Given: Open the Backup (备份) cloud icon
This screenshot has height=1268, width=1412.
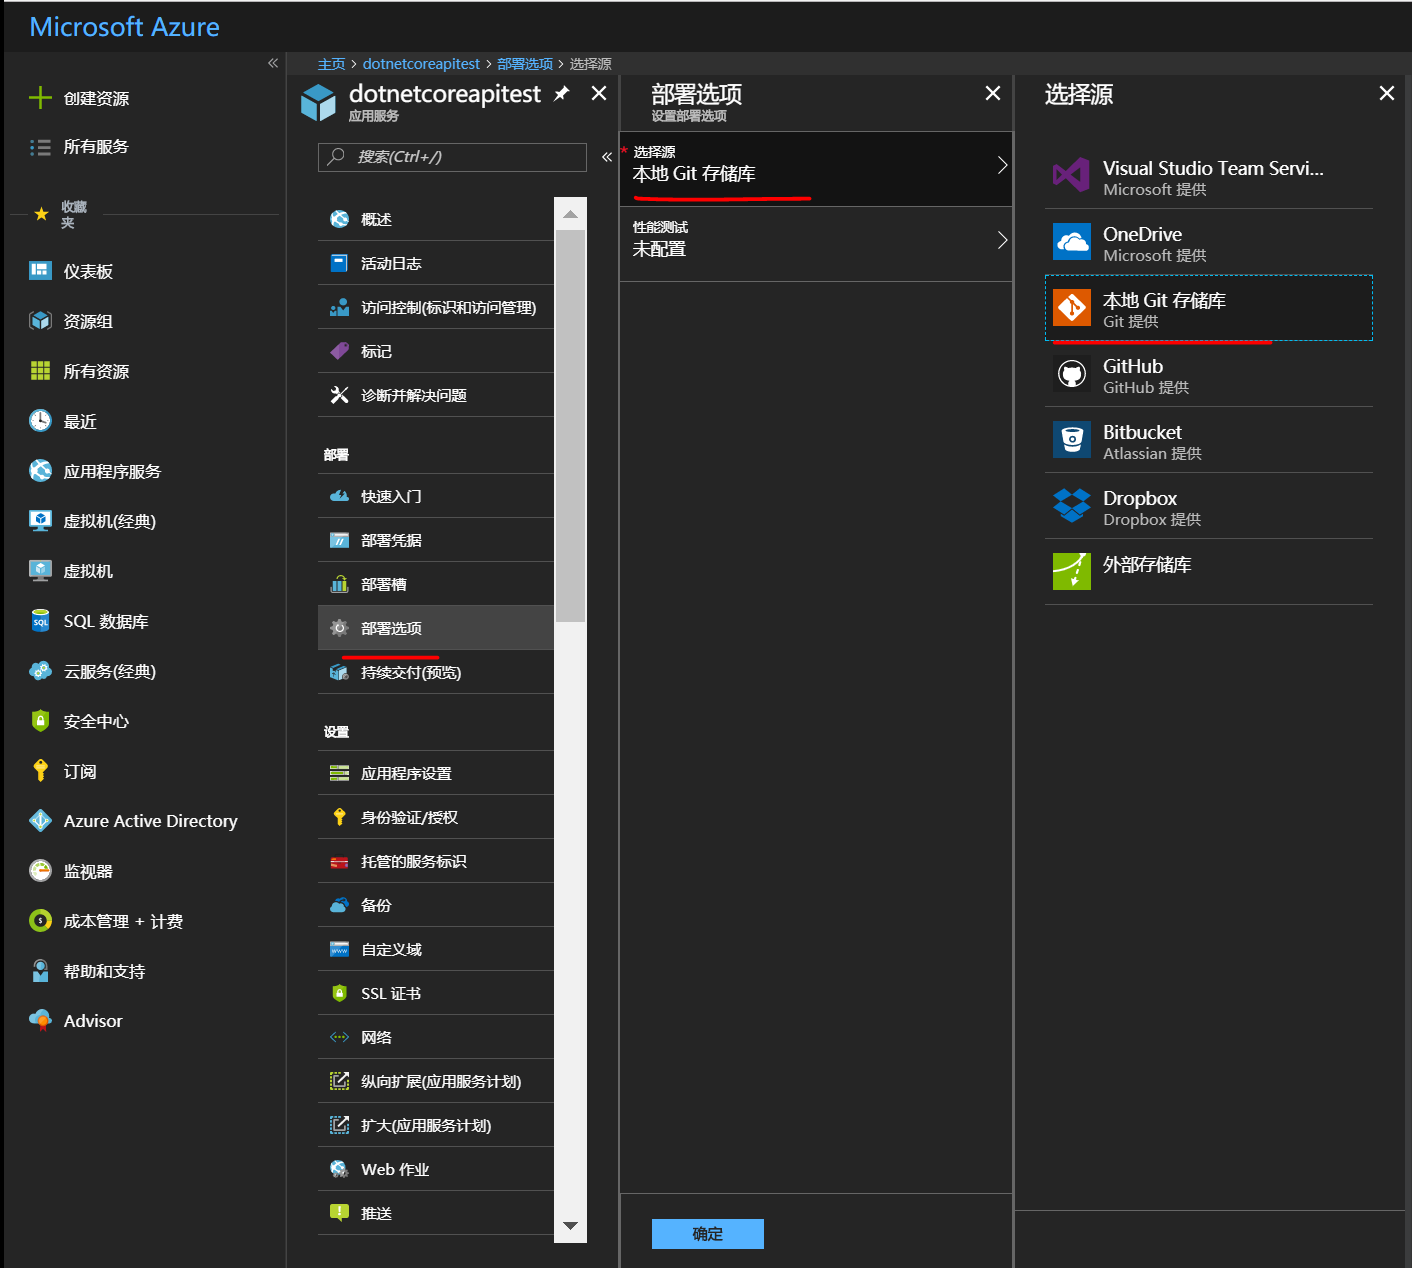Looking at the screenshot, I should click(x=340, y=905).
